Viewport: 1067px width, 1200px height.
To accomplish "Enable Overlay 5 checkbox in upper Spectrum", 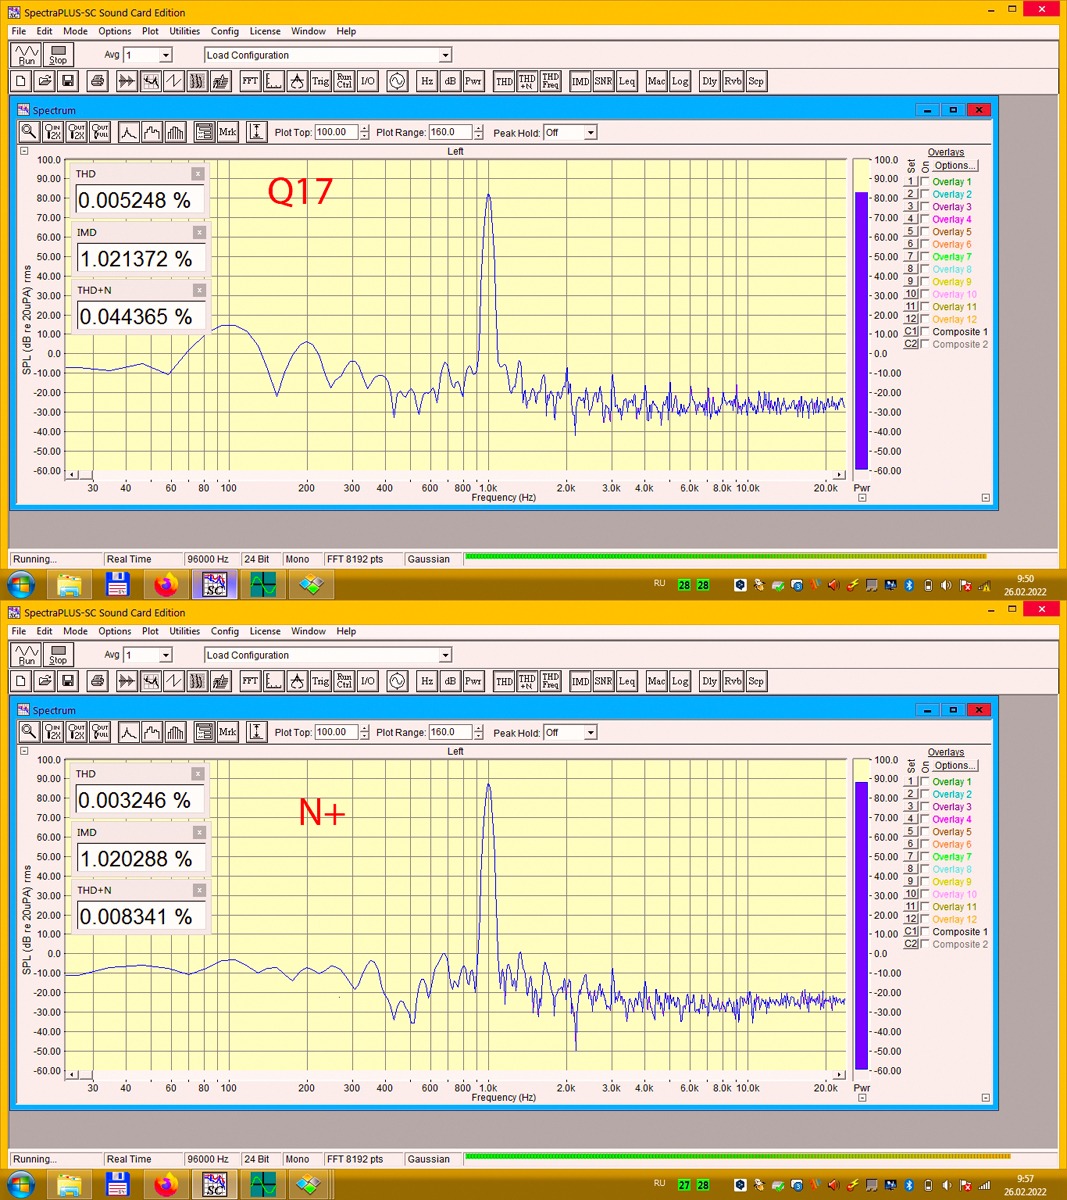I will coord(925,232).
